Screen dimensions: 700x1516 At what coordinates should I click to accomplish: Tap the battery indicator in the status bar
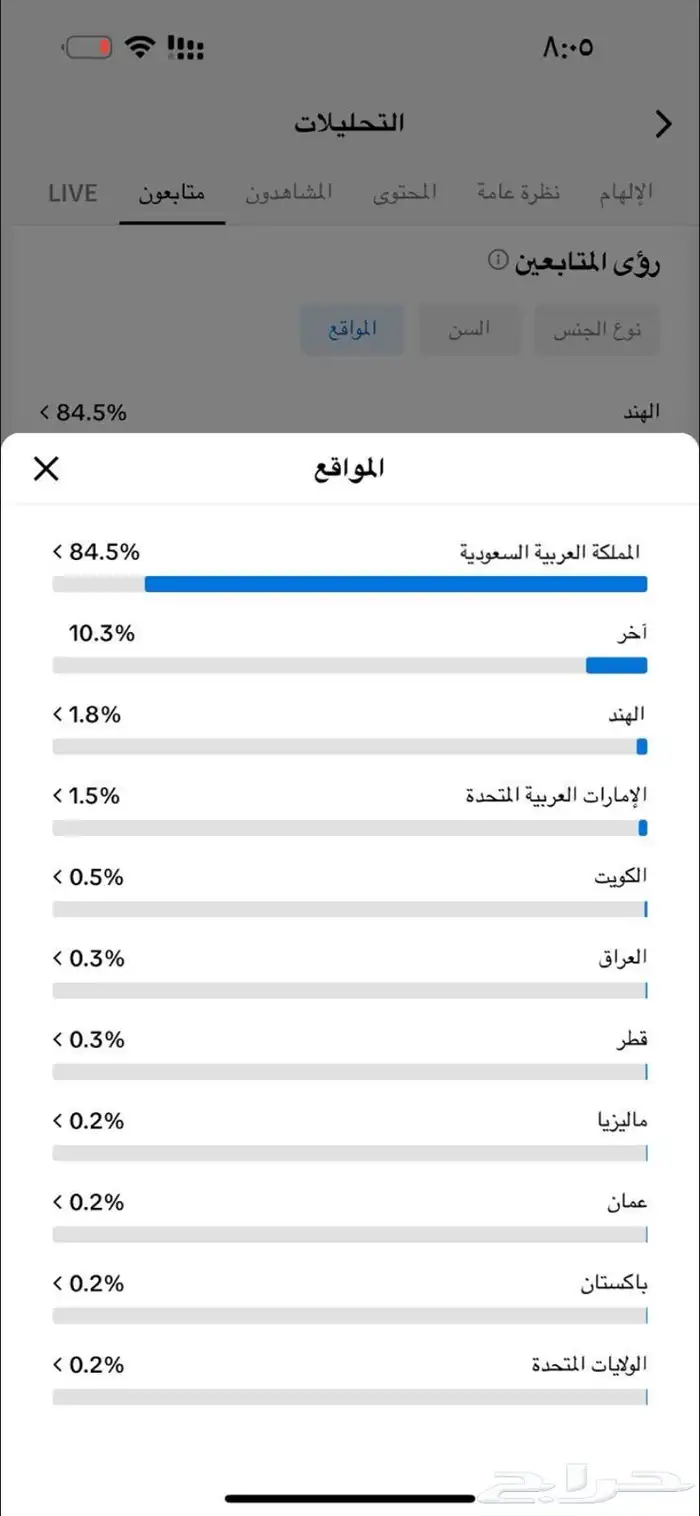86,46
